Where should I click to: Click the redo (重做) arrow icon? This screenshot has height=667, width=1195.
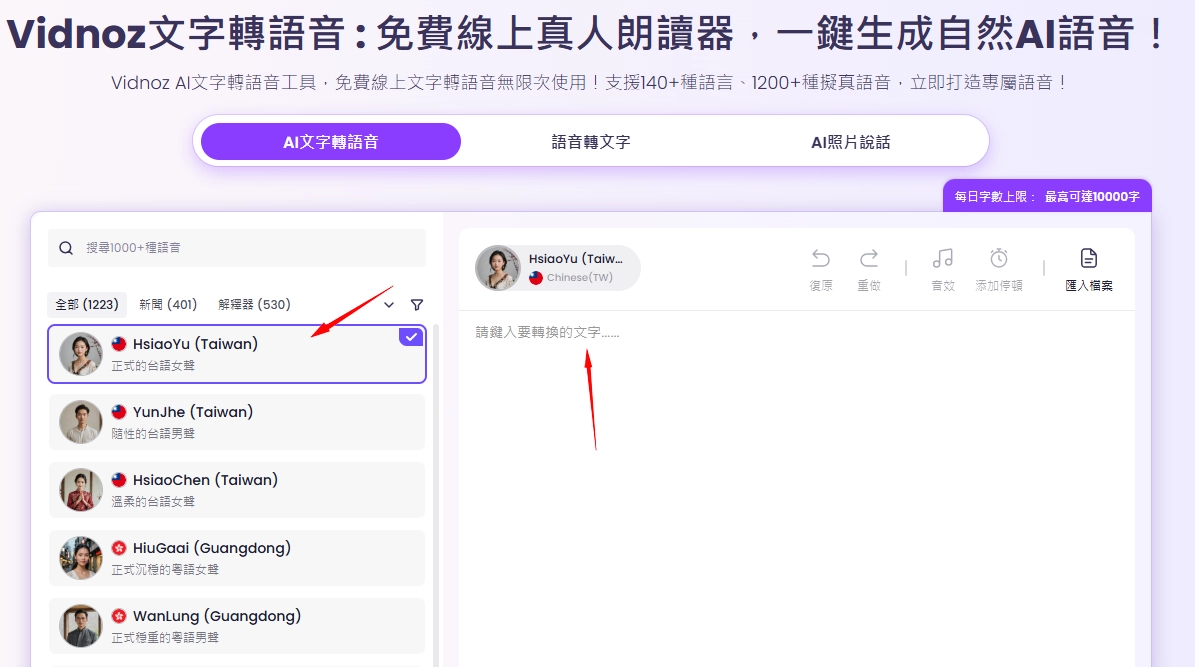[869, 259]
